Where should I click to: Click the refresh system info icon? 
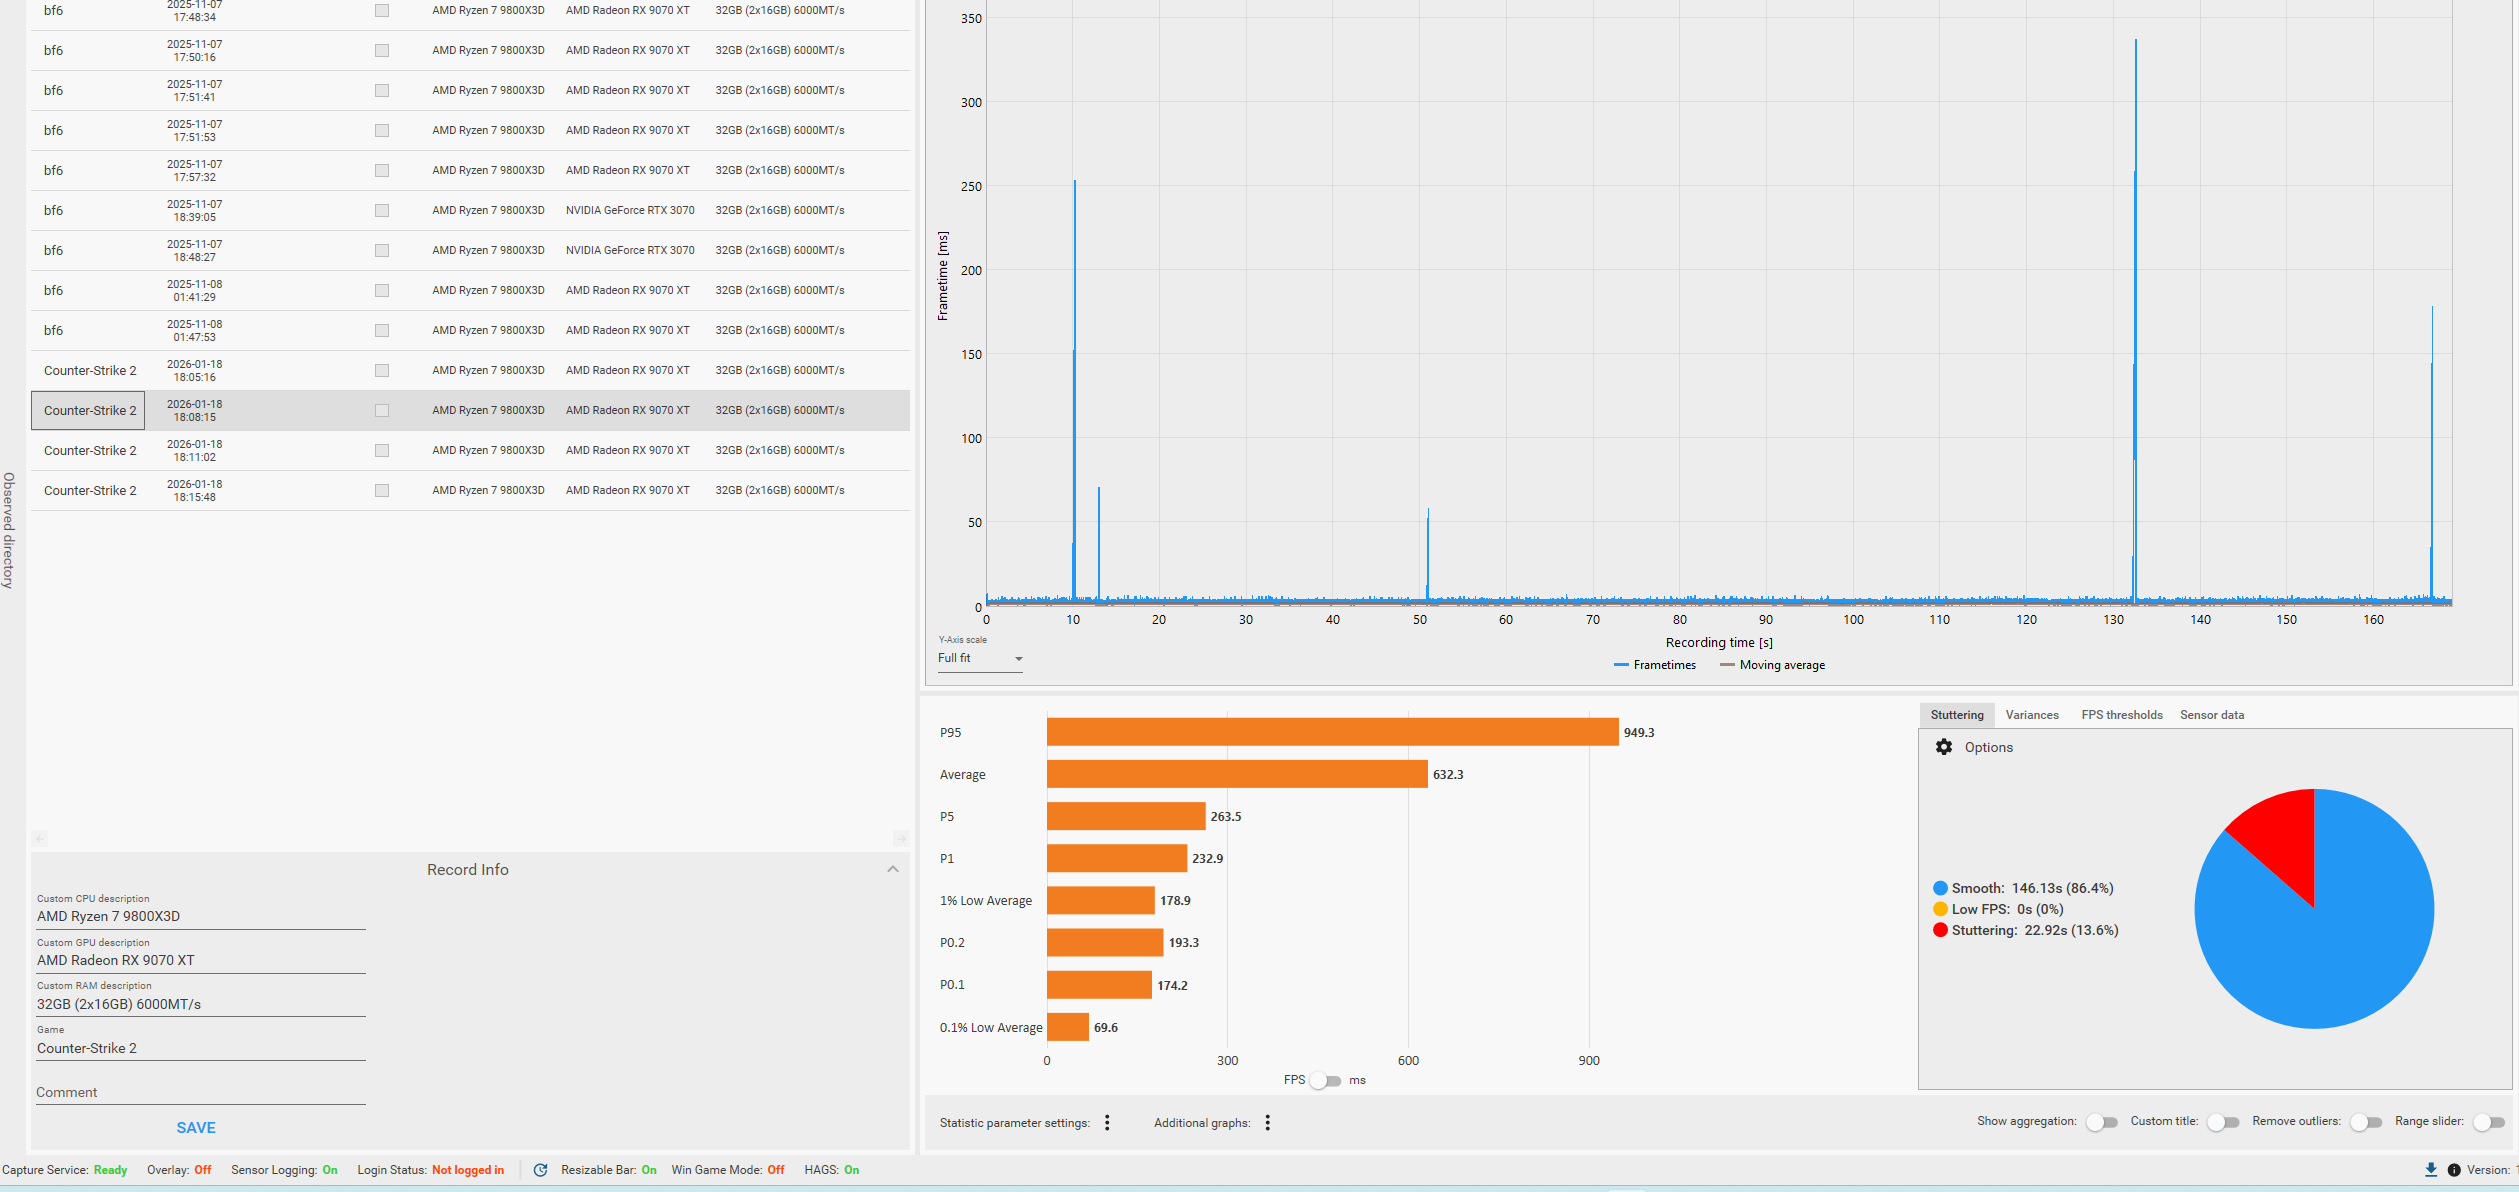point(540,1169)
